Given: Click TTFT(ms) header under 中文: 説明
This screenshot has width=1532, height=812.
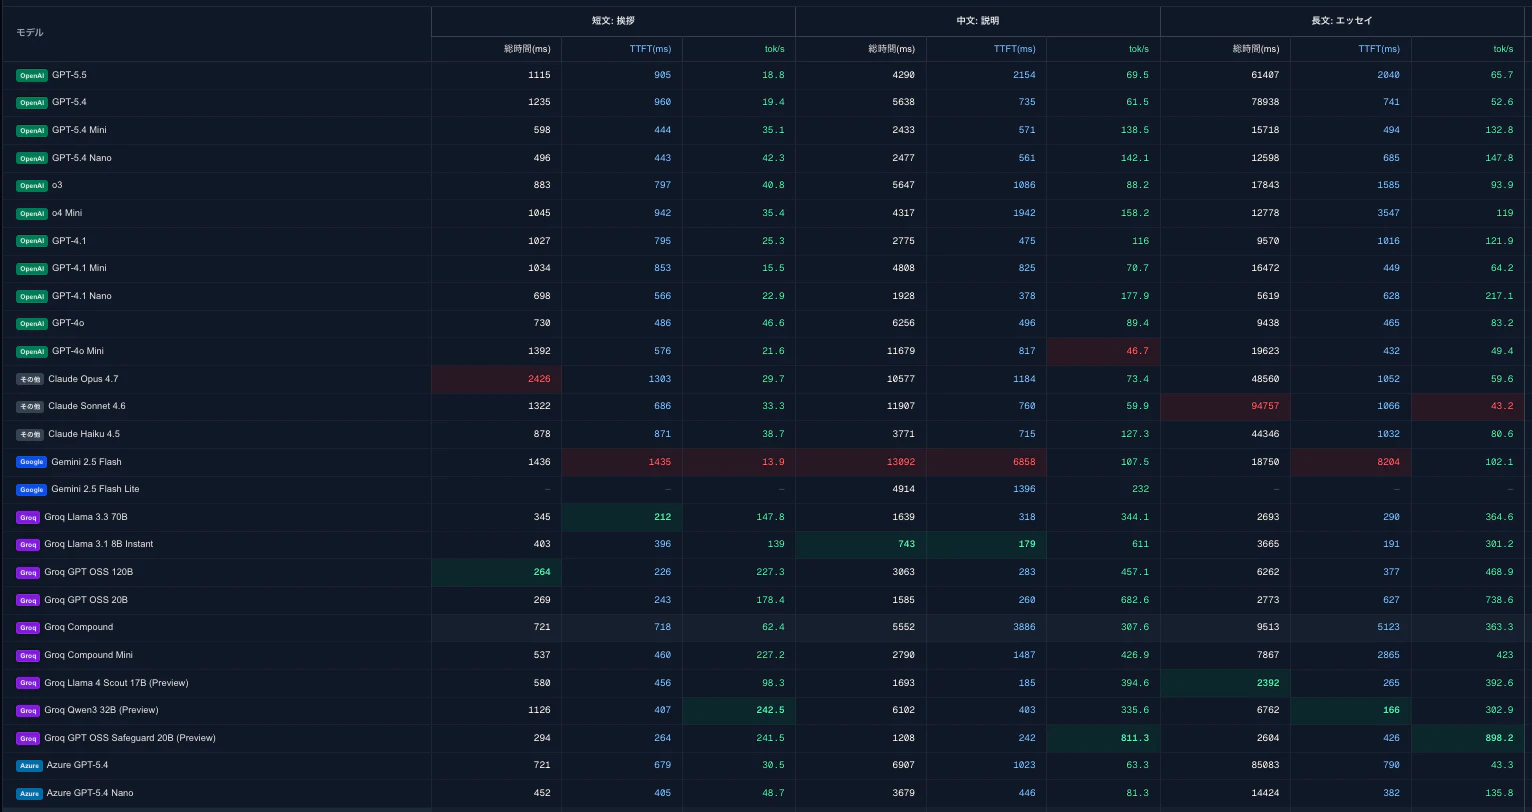Looking at the screenshot, I should (x=1015, y=49).
